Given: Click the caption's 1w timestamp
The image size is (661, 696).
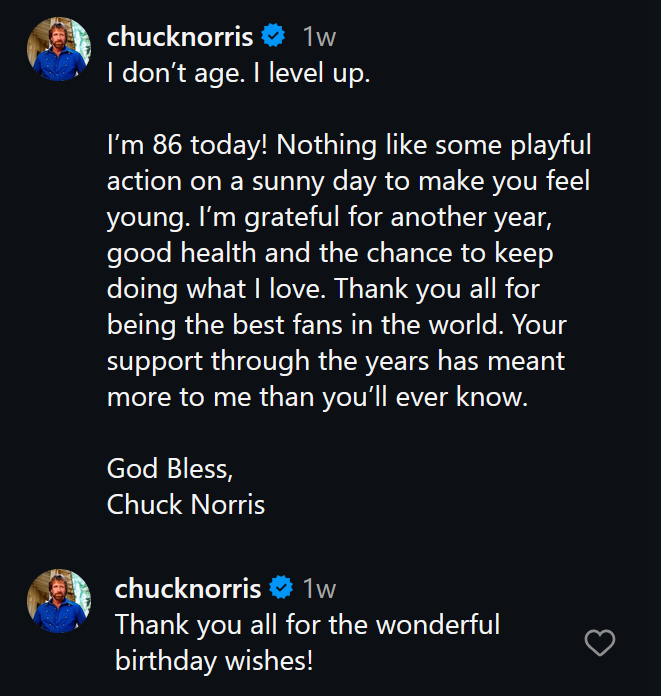Looking at the screenshot, I should click(318, 38).
